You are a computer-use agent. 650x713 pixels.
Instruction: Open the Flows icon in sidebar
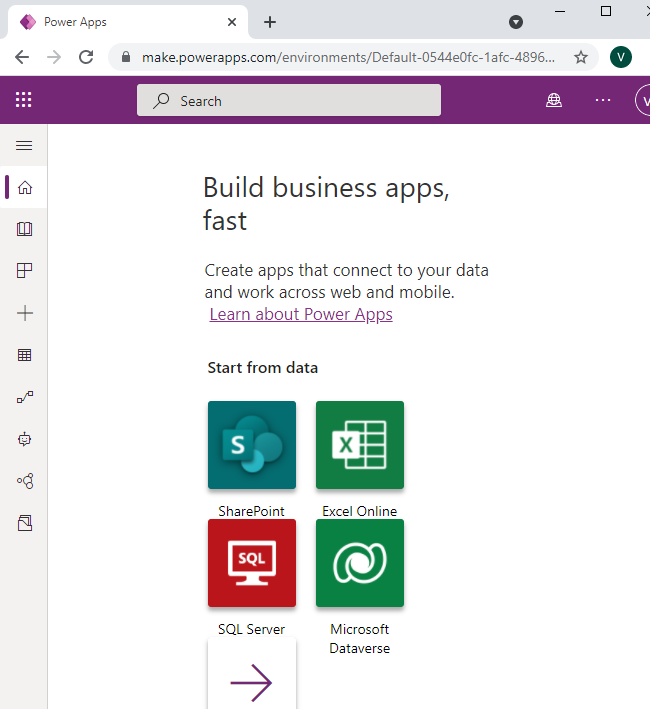[25, 397]
